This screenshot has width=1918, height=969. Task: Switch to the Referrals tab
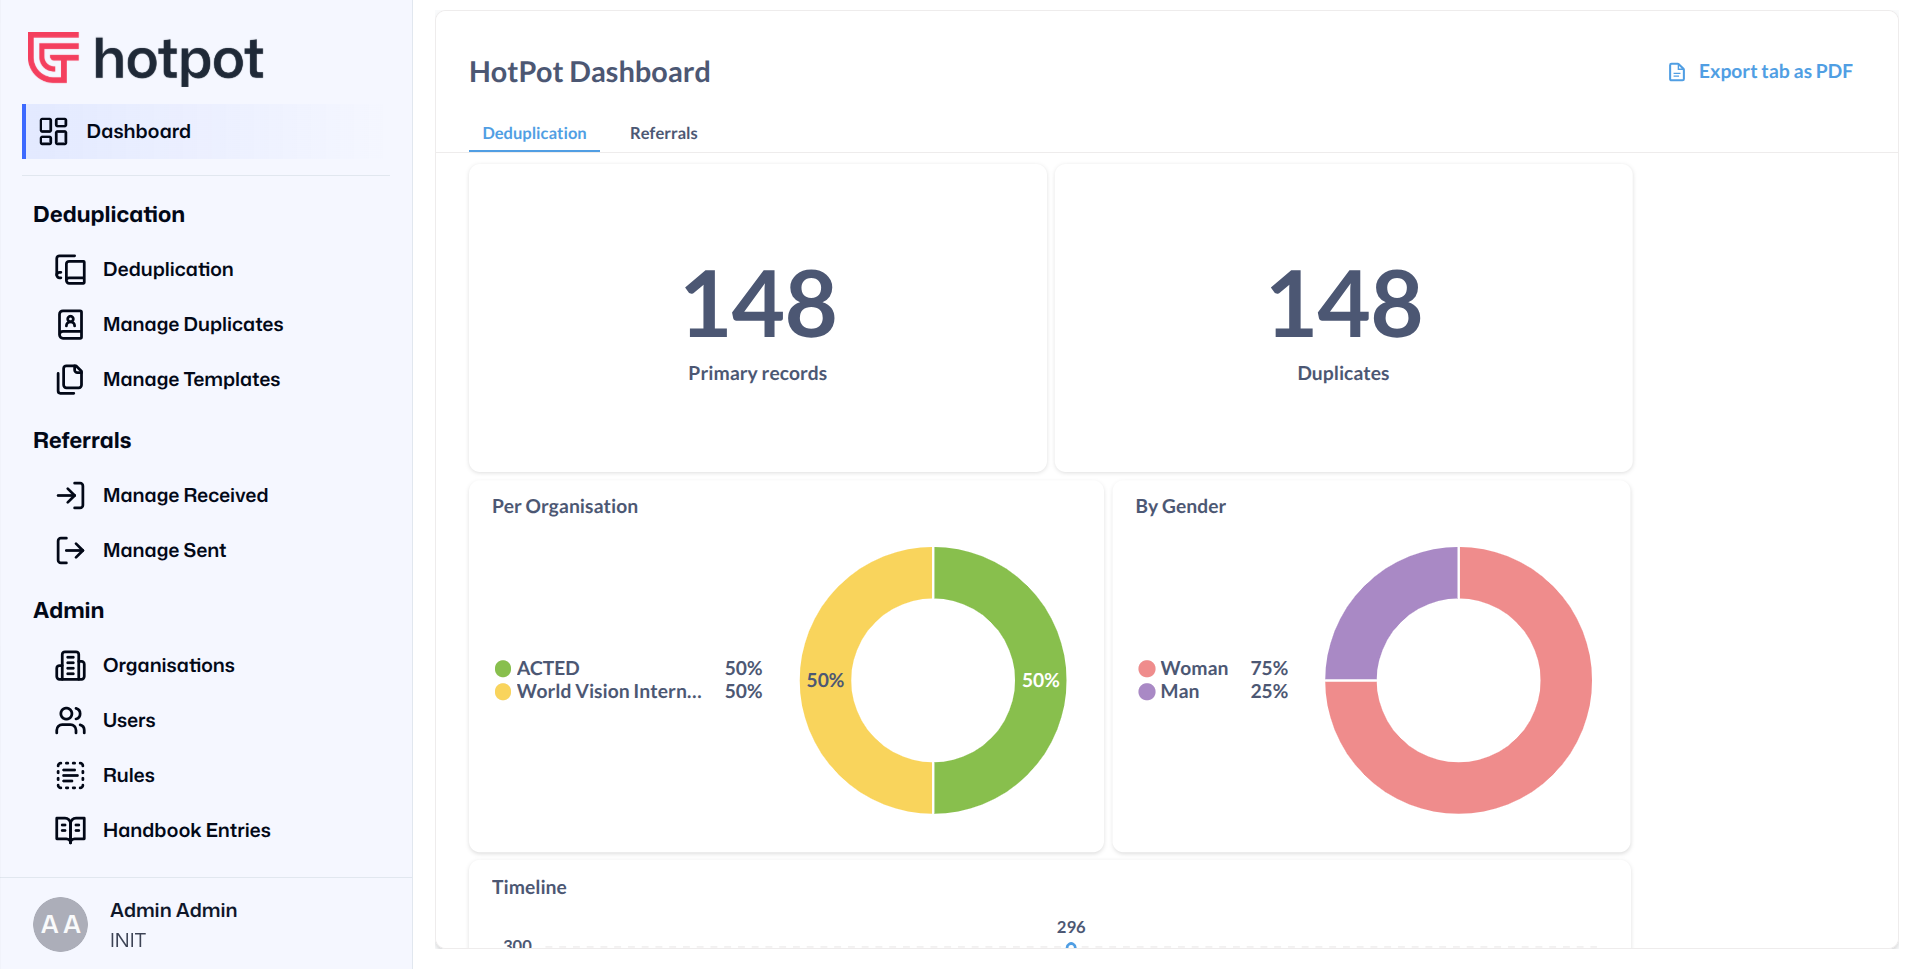pyautogui.click(x=664, y=133)
